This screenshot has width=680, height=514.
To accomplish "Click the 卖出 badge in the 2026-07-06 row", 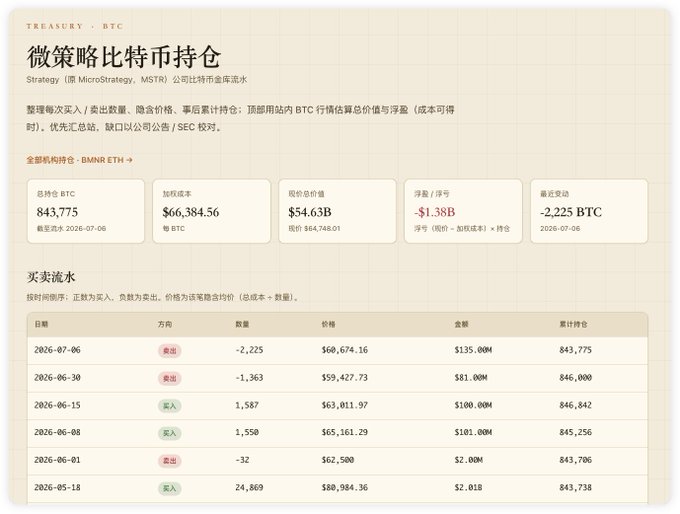I will coord(170,350).
